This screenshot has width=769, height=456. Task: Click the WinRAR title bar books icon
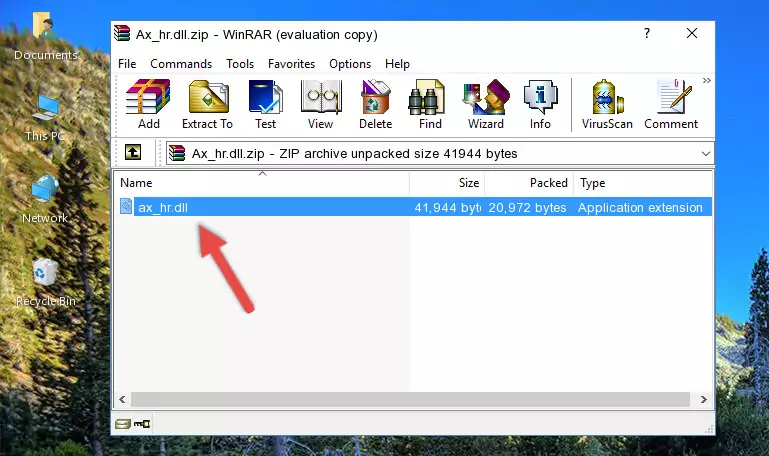pos(122,34)
